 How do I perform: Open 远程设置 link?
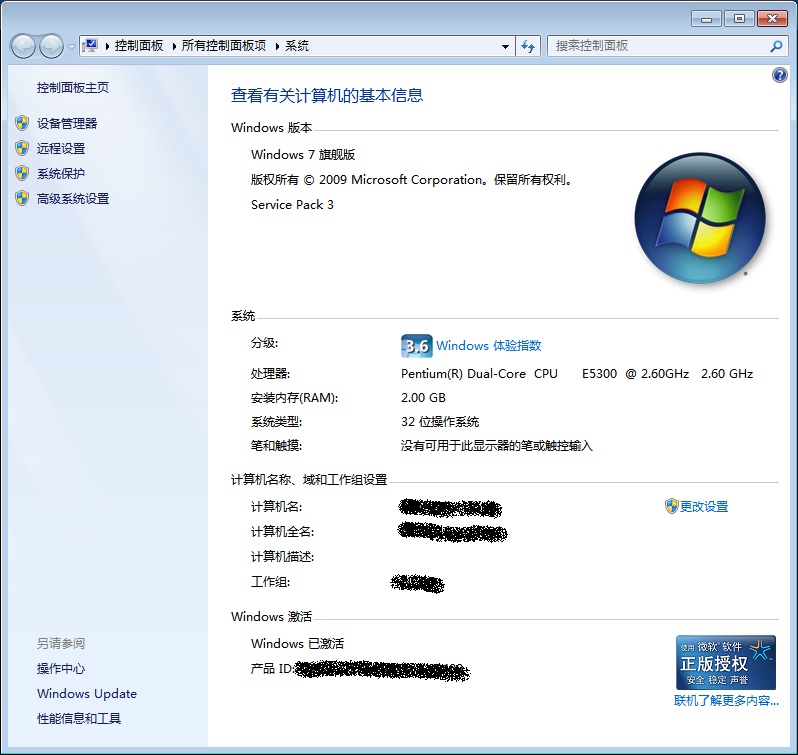click(61, 149)
